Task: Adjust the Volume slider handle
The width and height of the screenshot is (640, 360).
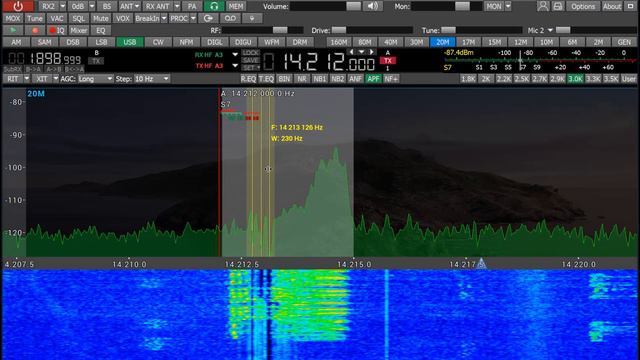Action: 353,6
